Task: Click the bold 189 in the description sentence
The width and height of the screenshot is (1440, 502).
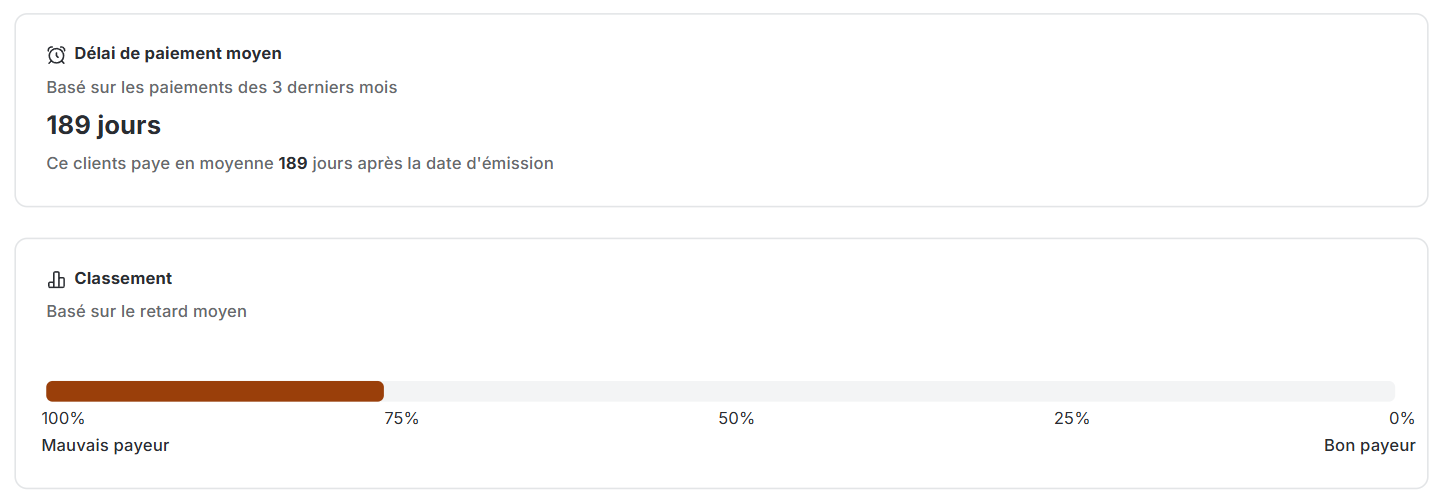Action: tap(293, 163)
